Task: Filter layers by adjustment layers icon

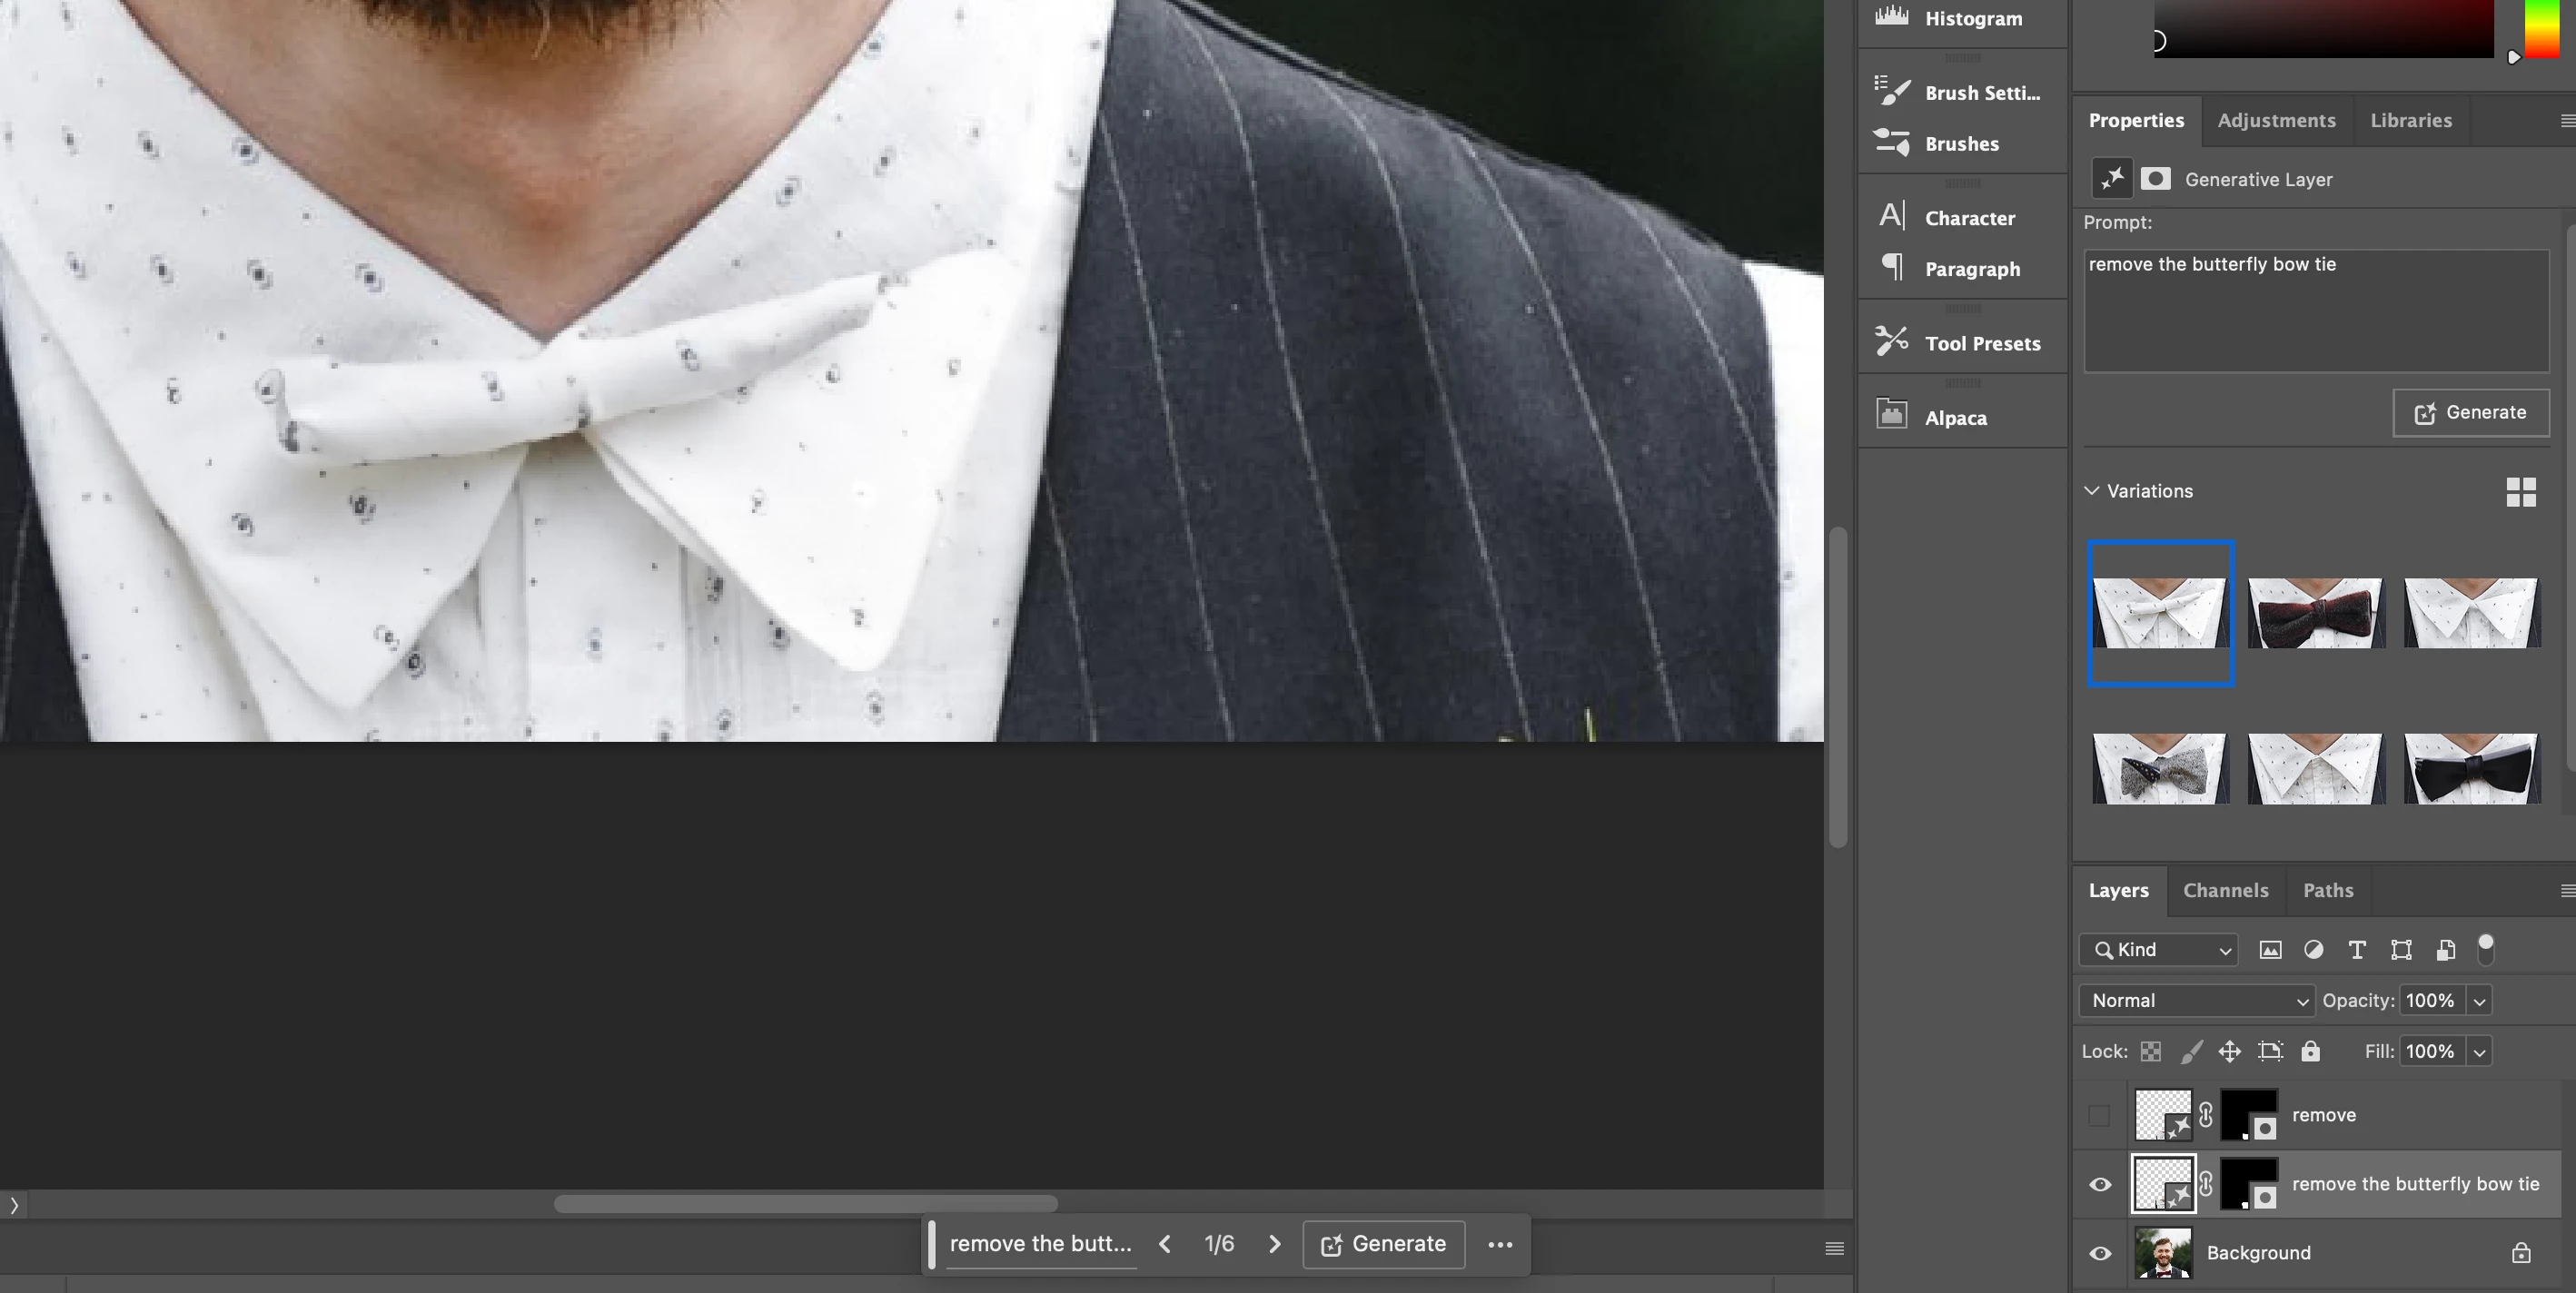Action: [x=2313, y=950]
